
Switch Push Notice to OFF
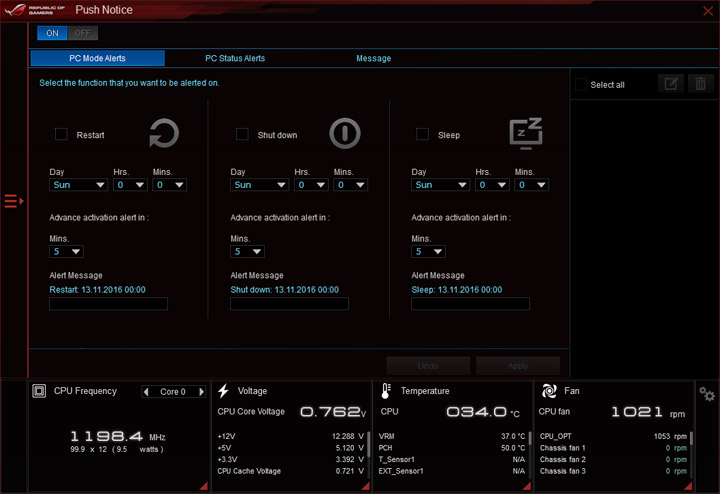[82, 33]
